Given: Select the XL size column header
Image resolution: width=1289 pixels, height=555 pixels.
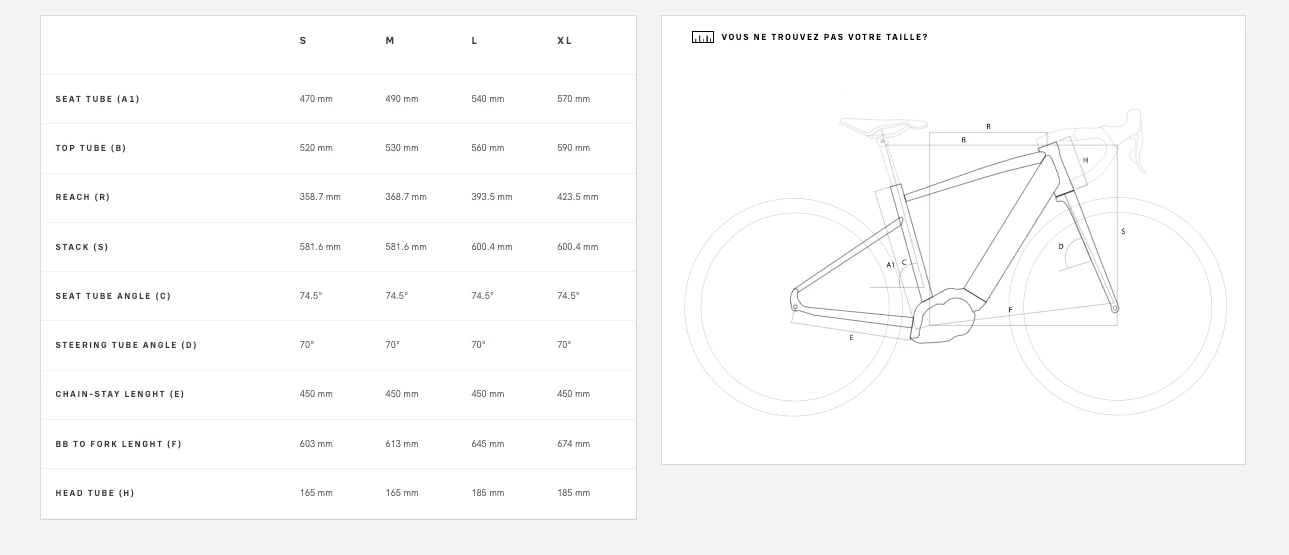Looking at the screenshot, I should [x=565, y=41].
